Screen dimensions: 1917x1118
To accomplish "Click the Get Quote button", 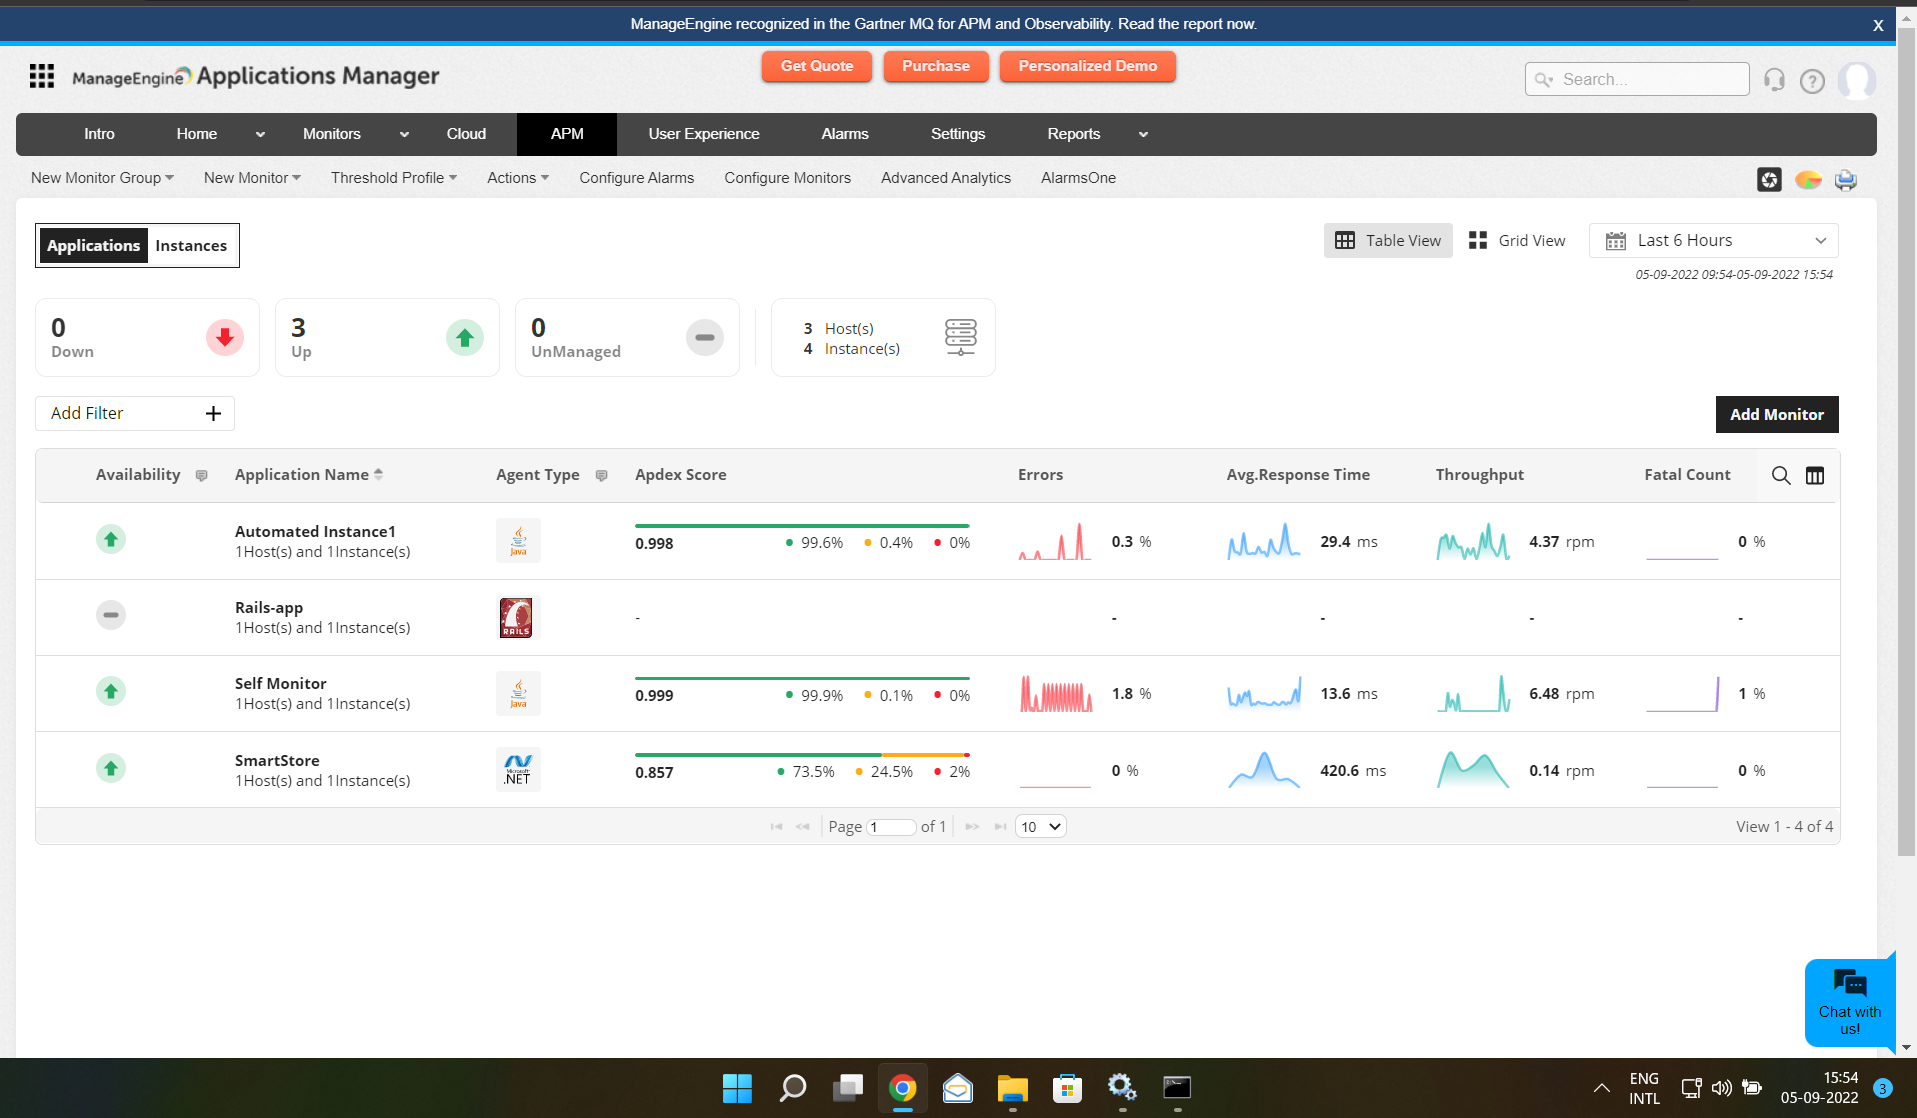I will 817,66.
